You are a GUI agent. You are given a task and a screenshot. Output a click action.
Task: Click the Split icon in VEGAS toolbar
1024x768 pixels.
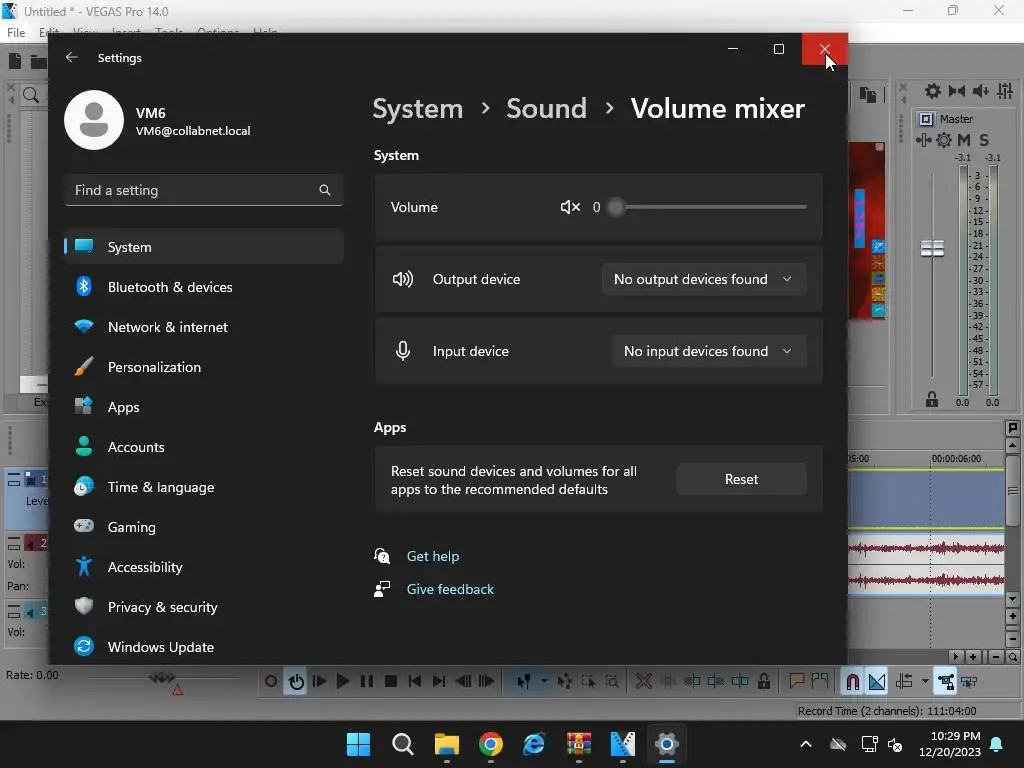tap(740, 681)
